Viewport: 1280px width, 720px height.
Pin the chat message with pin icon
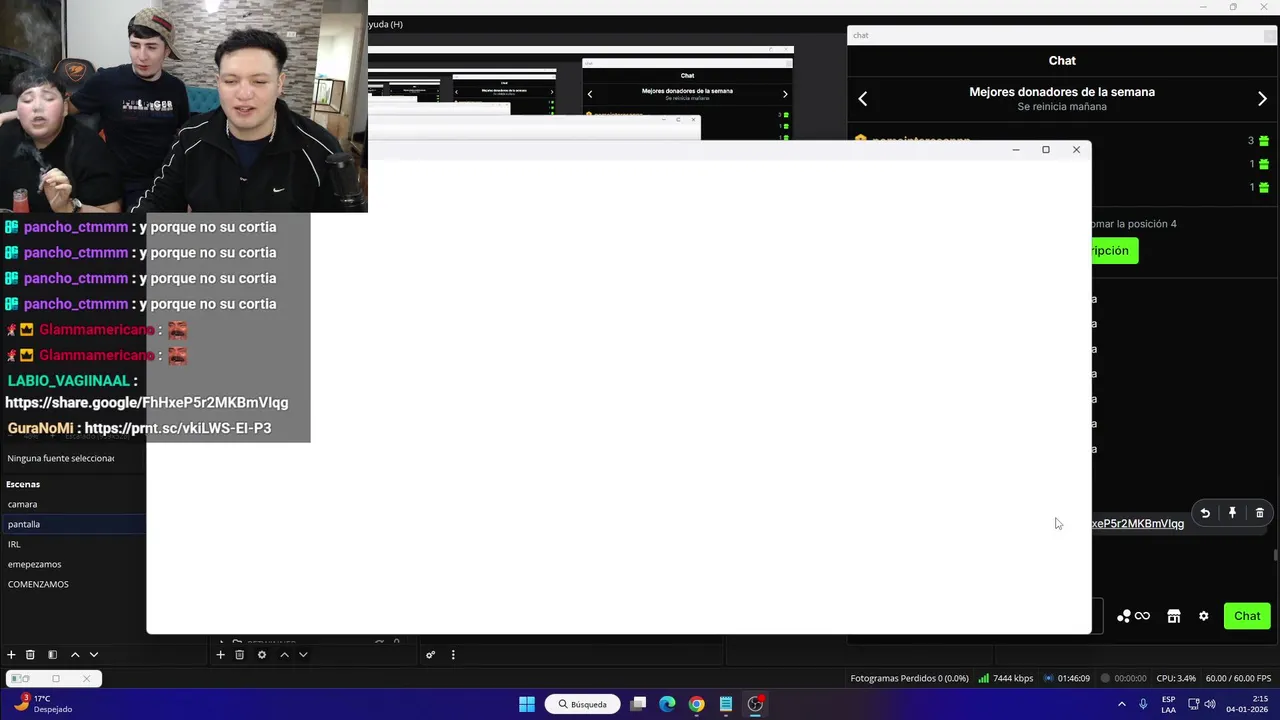coord(1232,513)
